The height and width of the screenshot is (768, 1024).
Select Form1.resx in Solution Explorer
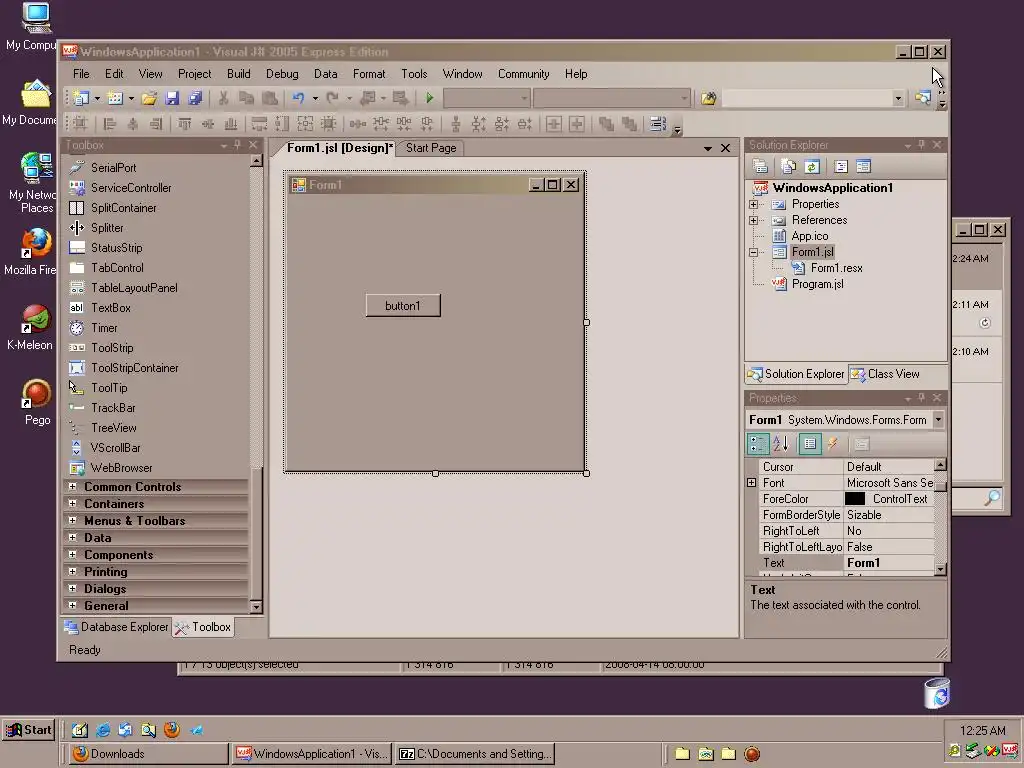(837, 268)
